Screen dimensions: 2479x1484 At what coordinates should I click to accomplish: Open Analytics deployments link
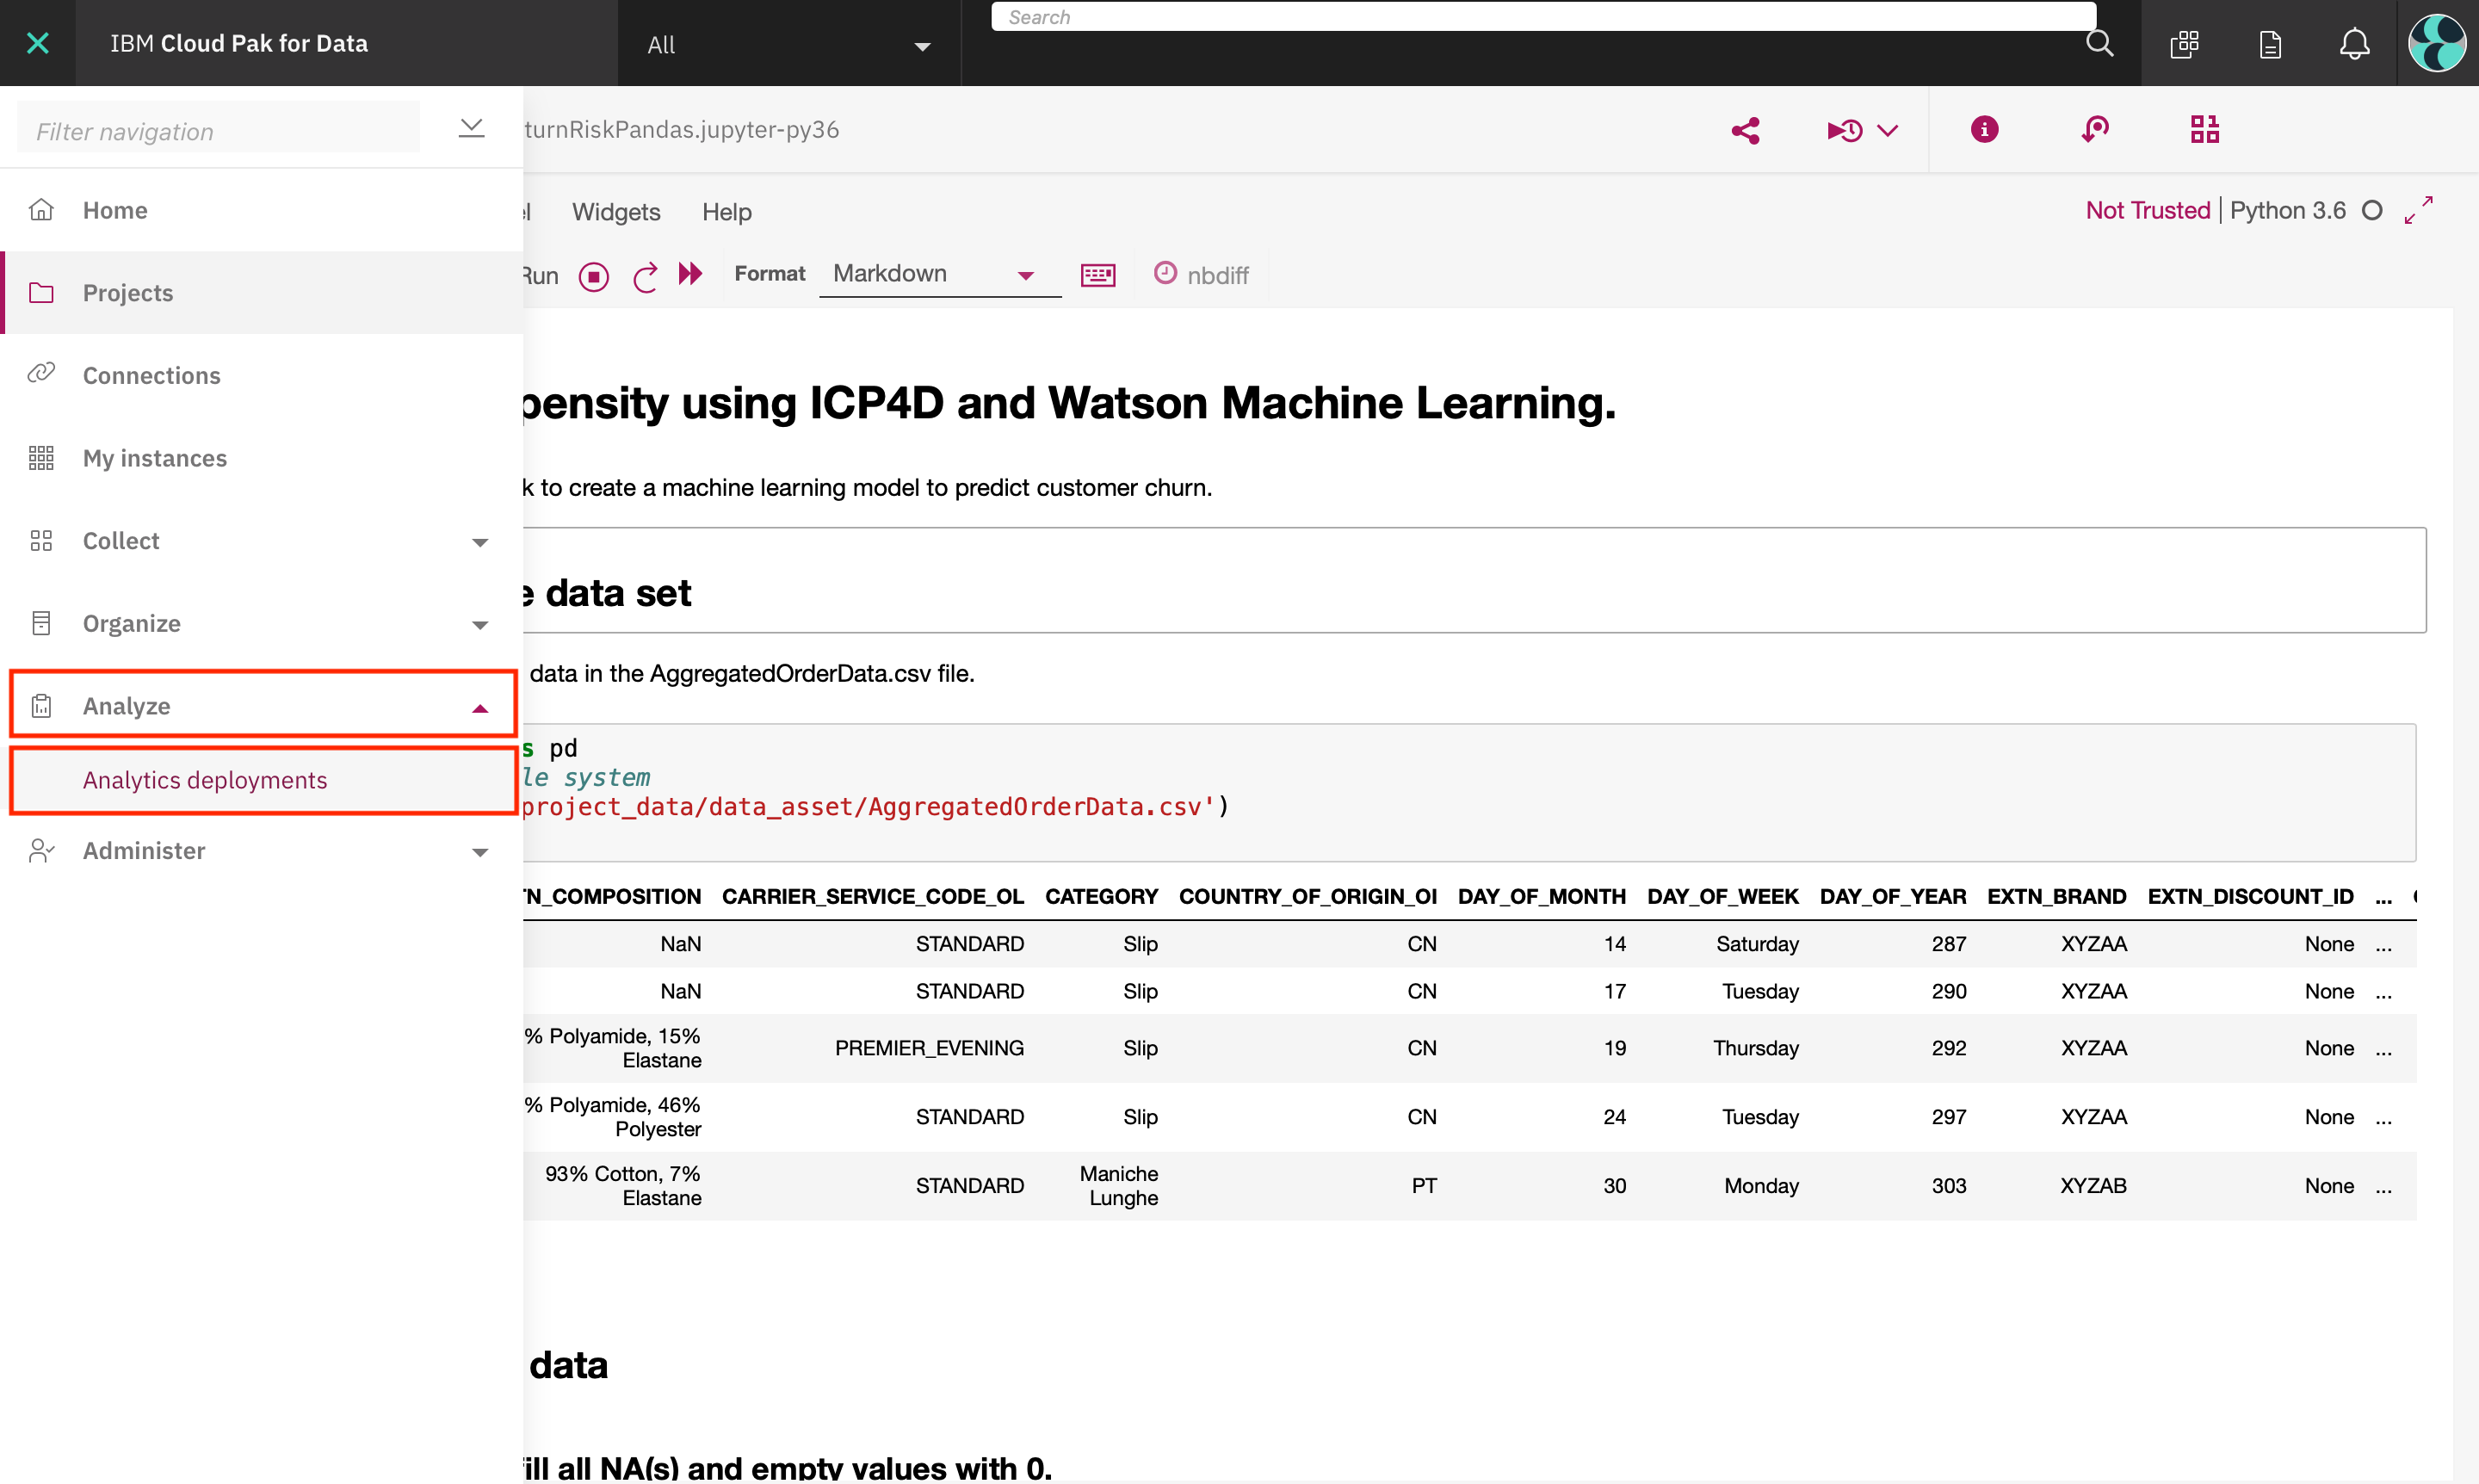coord(205,780)
